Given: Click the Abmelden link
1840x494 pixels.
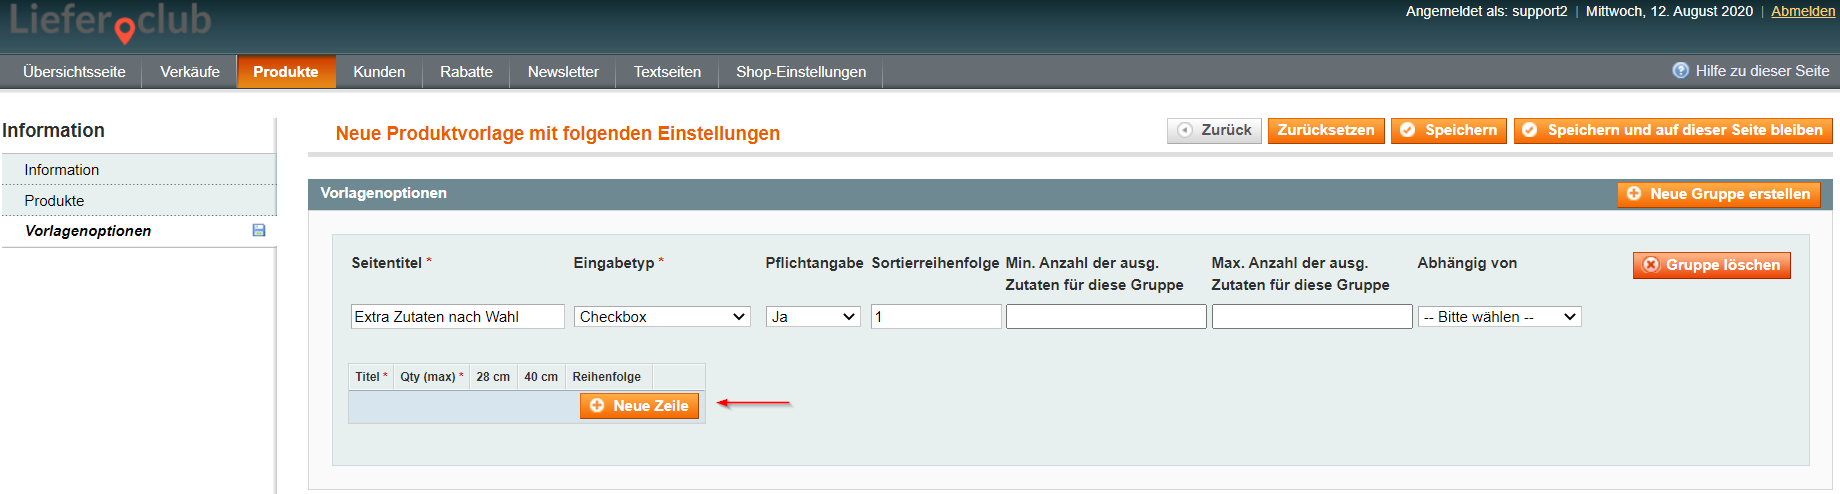Looking at the screenshot, I should [1803, 11].
